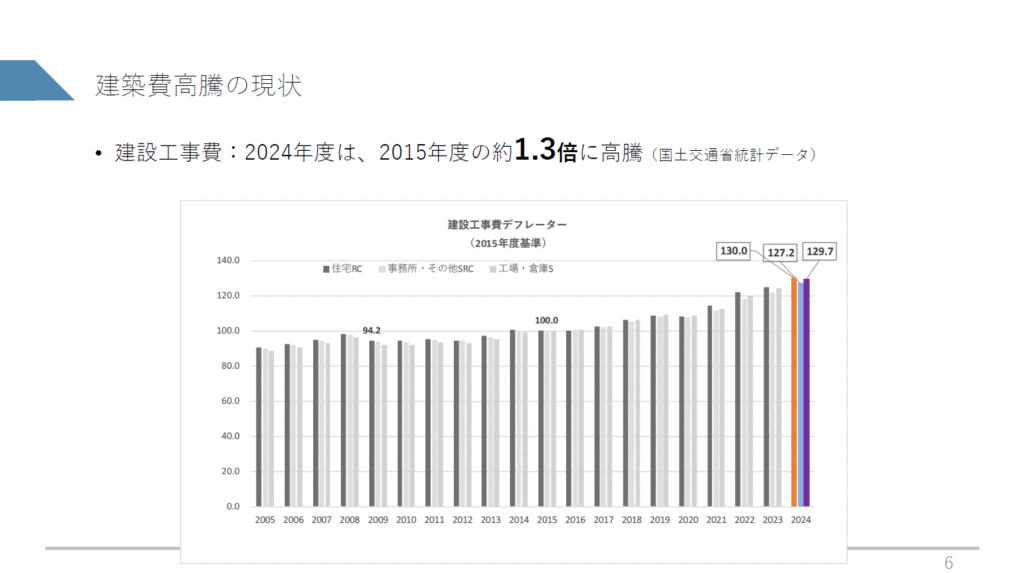Click the 140.0 y-axis label

[x=228, y=260]
